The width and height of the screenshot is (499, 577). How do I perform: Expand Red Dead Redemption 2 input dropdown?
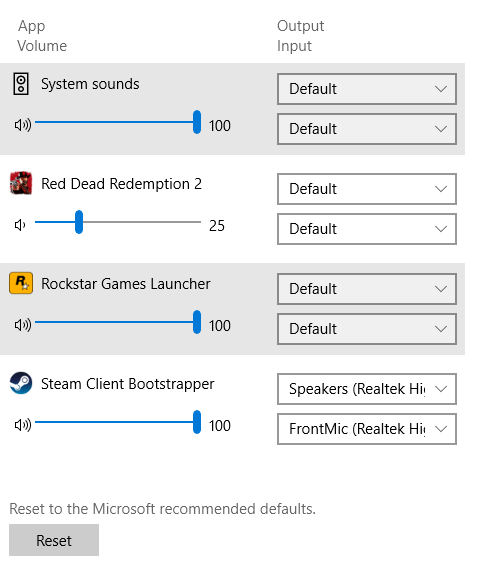(x=367, y=229)
